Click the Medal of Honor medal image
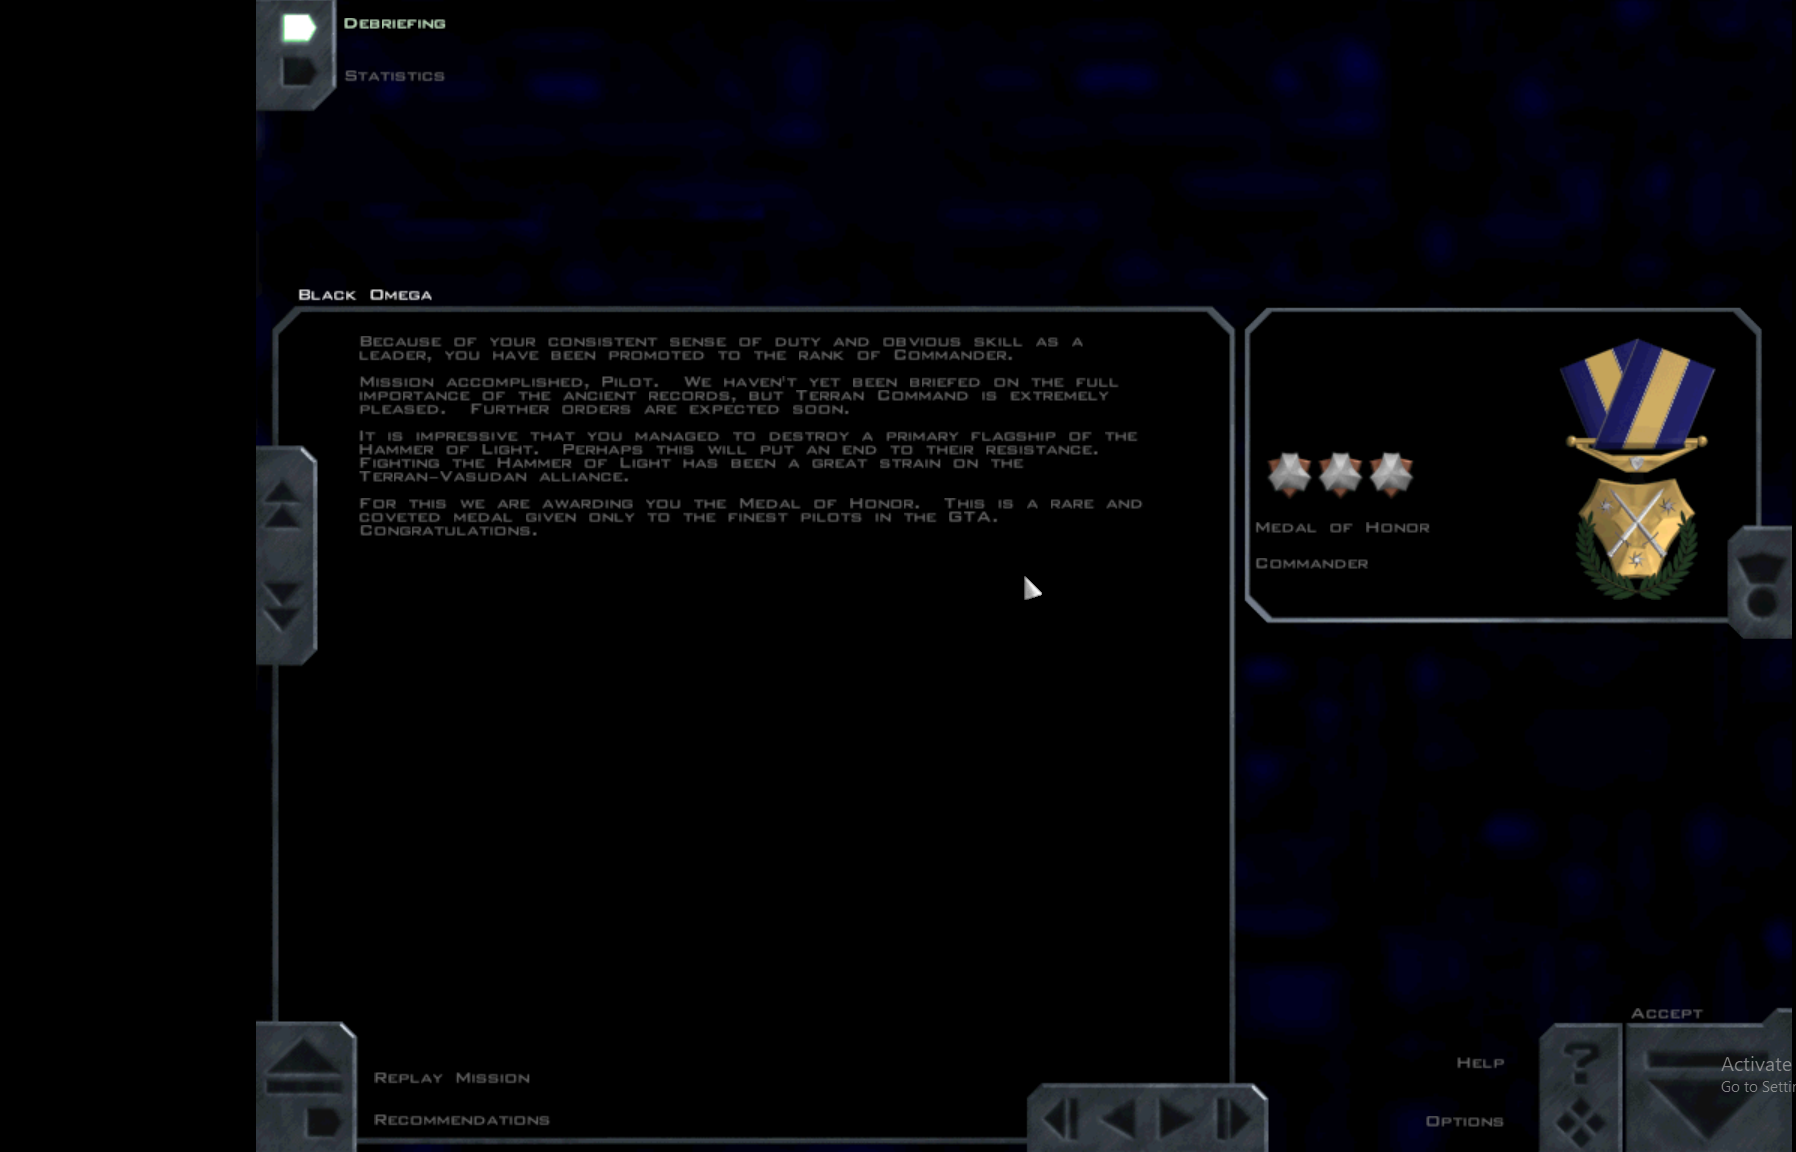The image size is (1796, 1152). point(1637,468)
